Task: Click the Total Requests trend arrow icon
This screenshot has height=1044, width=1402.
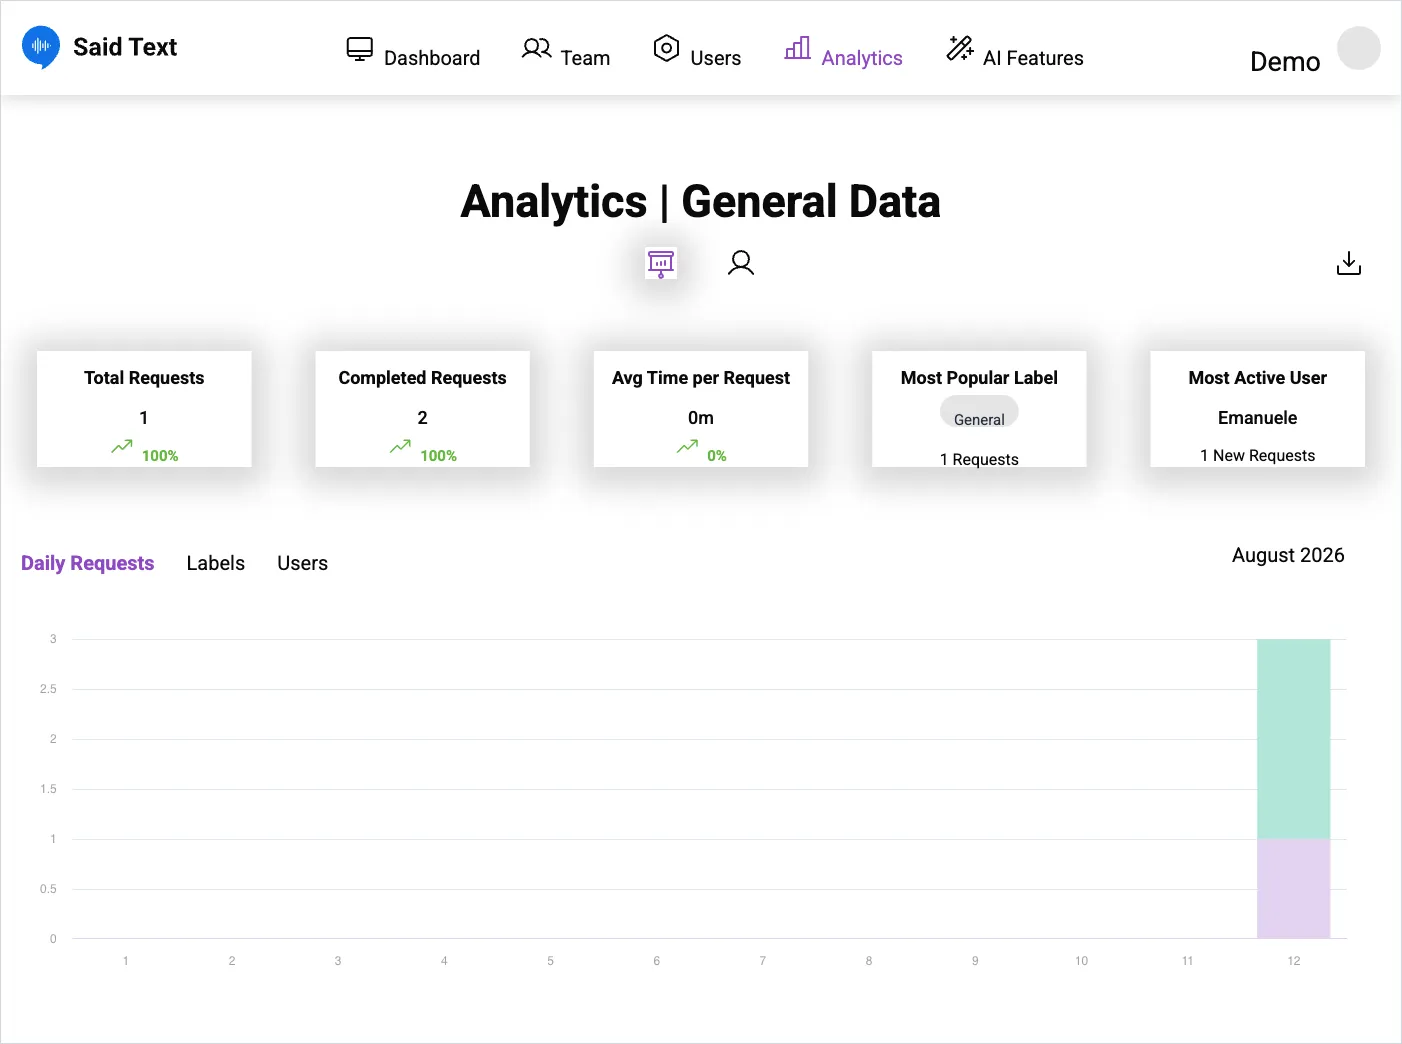Action: point(122,447)
